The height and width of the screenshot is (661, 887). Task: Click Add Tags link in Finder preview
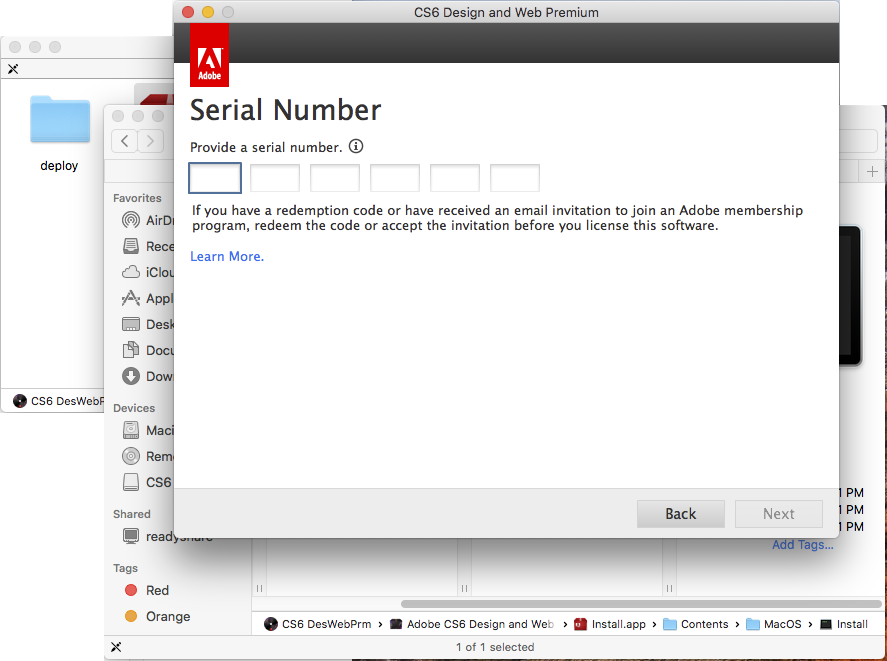[803, 544]
